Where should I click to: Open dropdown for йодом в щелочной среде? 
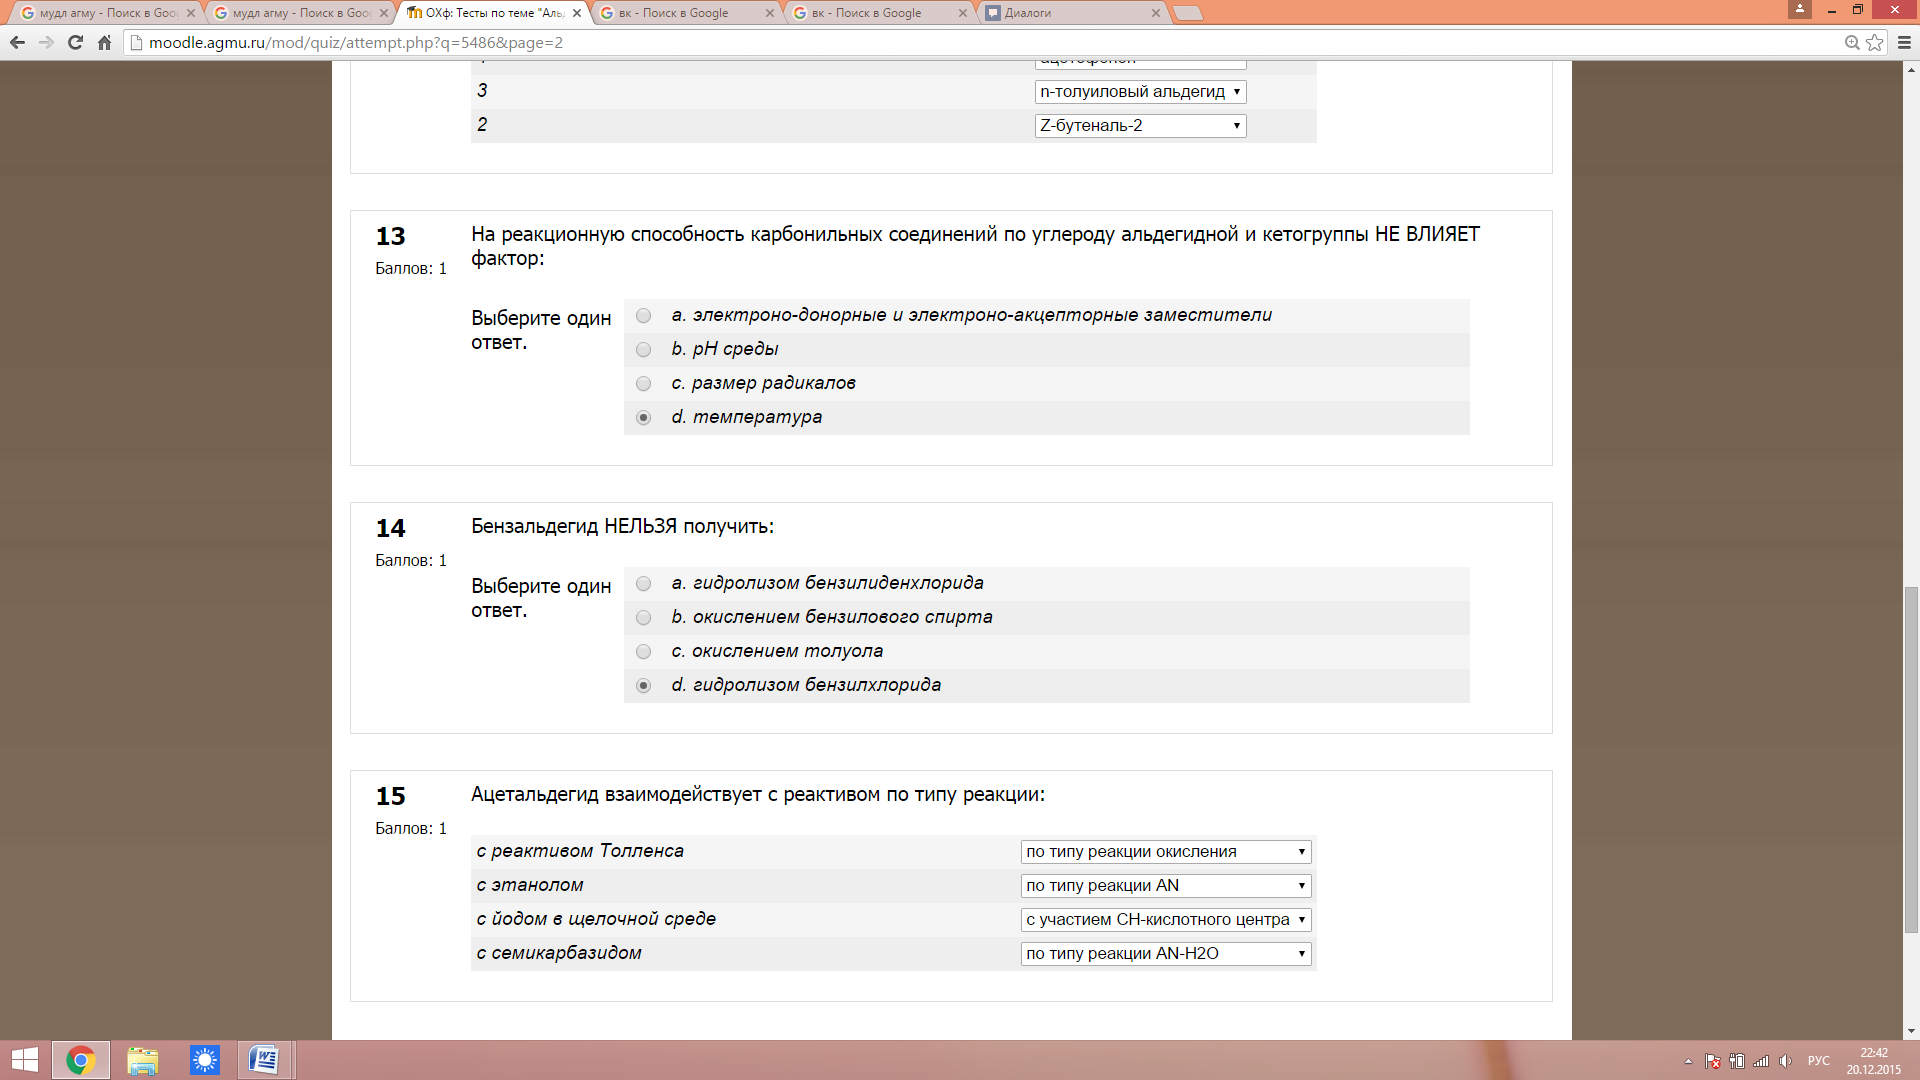(1166, 920)
